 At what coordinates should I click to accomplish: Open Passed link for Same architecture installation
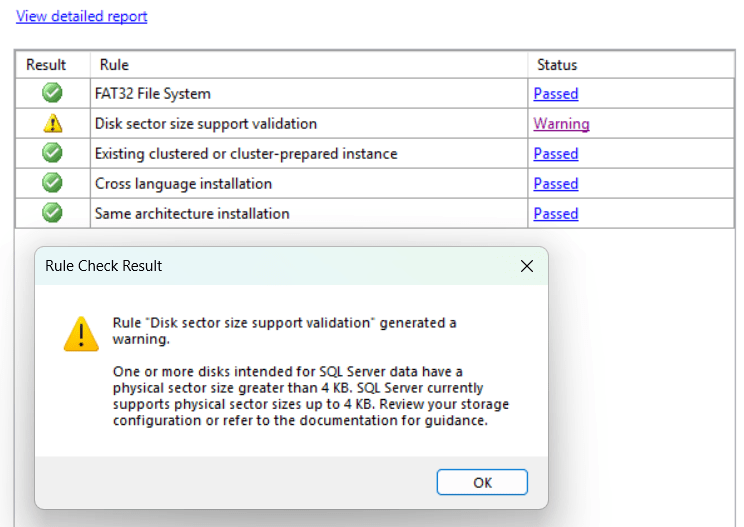(x=556, y=214)
